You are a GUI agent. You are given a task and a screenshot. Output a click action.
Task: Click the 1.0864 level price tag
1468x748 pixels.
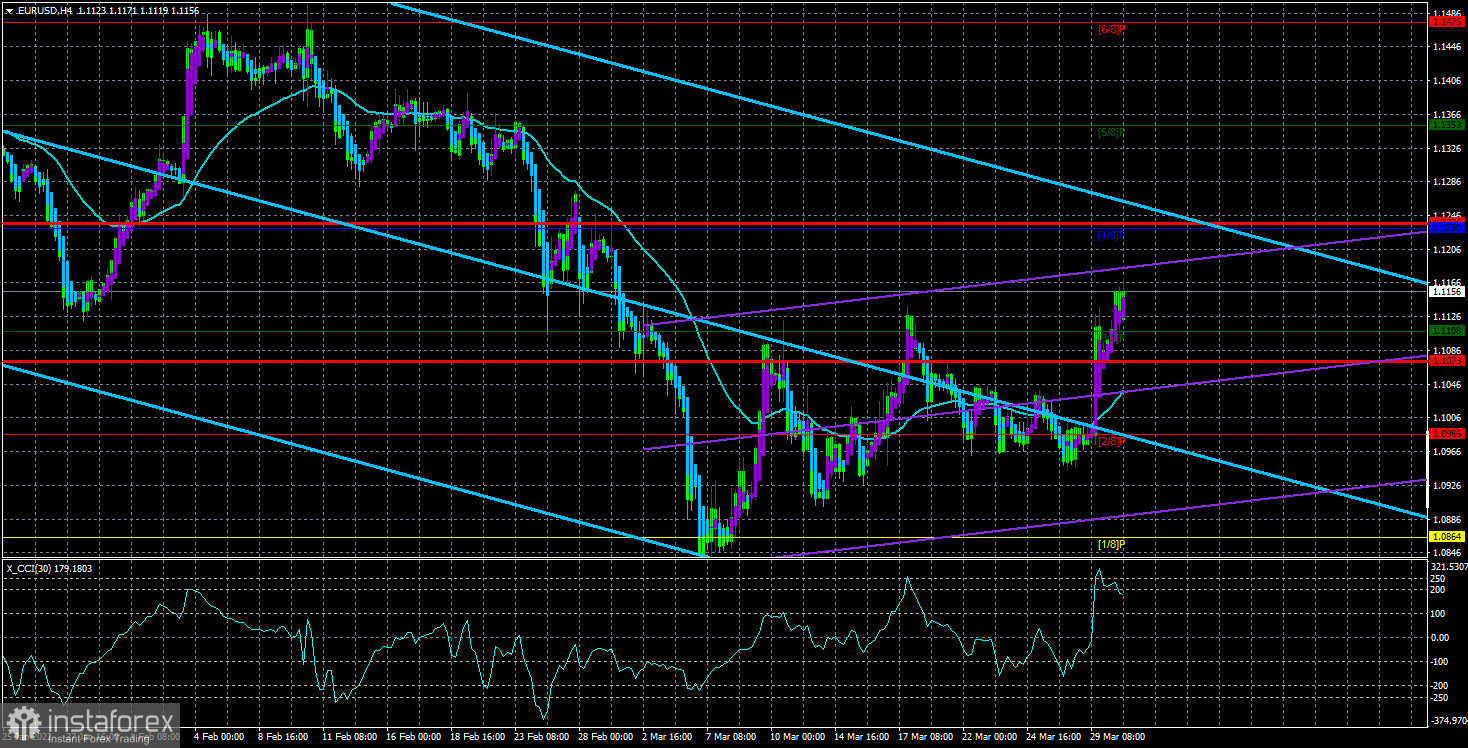pos(1448,536)
